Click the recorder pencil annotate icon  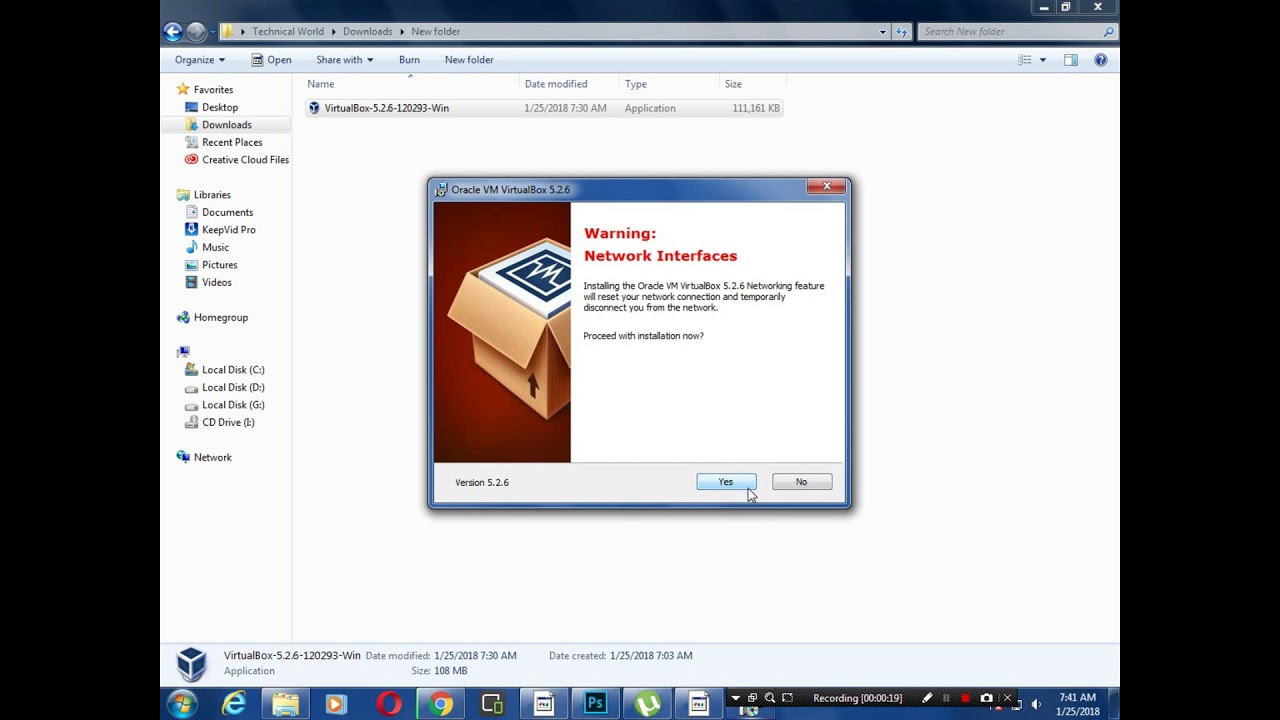click(x=927, y=698)
